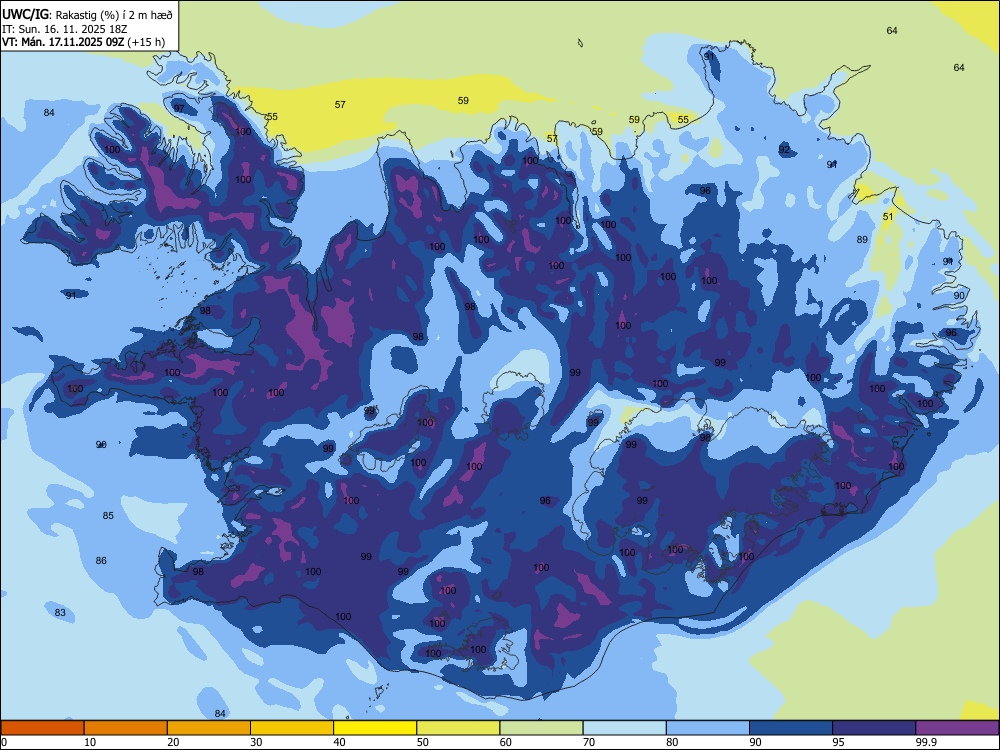Pick the light blue 80–90 legend swatch
This screenshot has width=1000, height=750.
click(x=708, y=728)
